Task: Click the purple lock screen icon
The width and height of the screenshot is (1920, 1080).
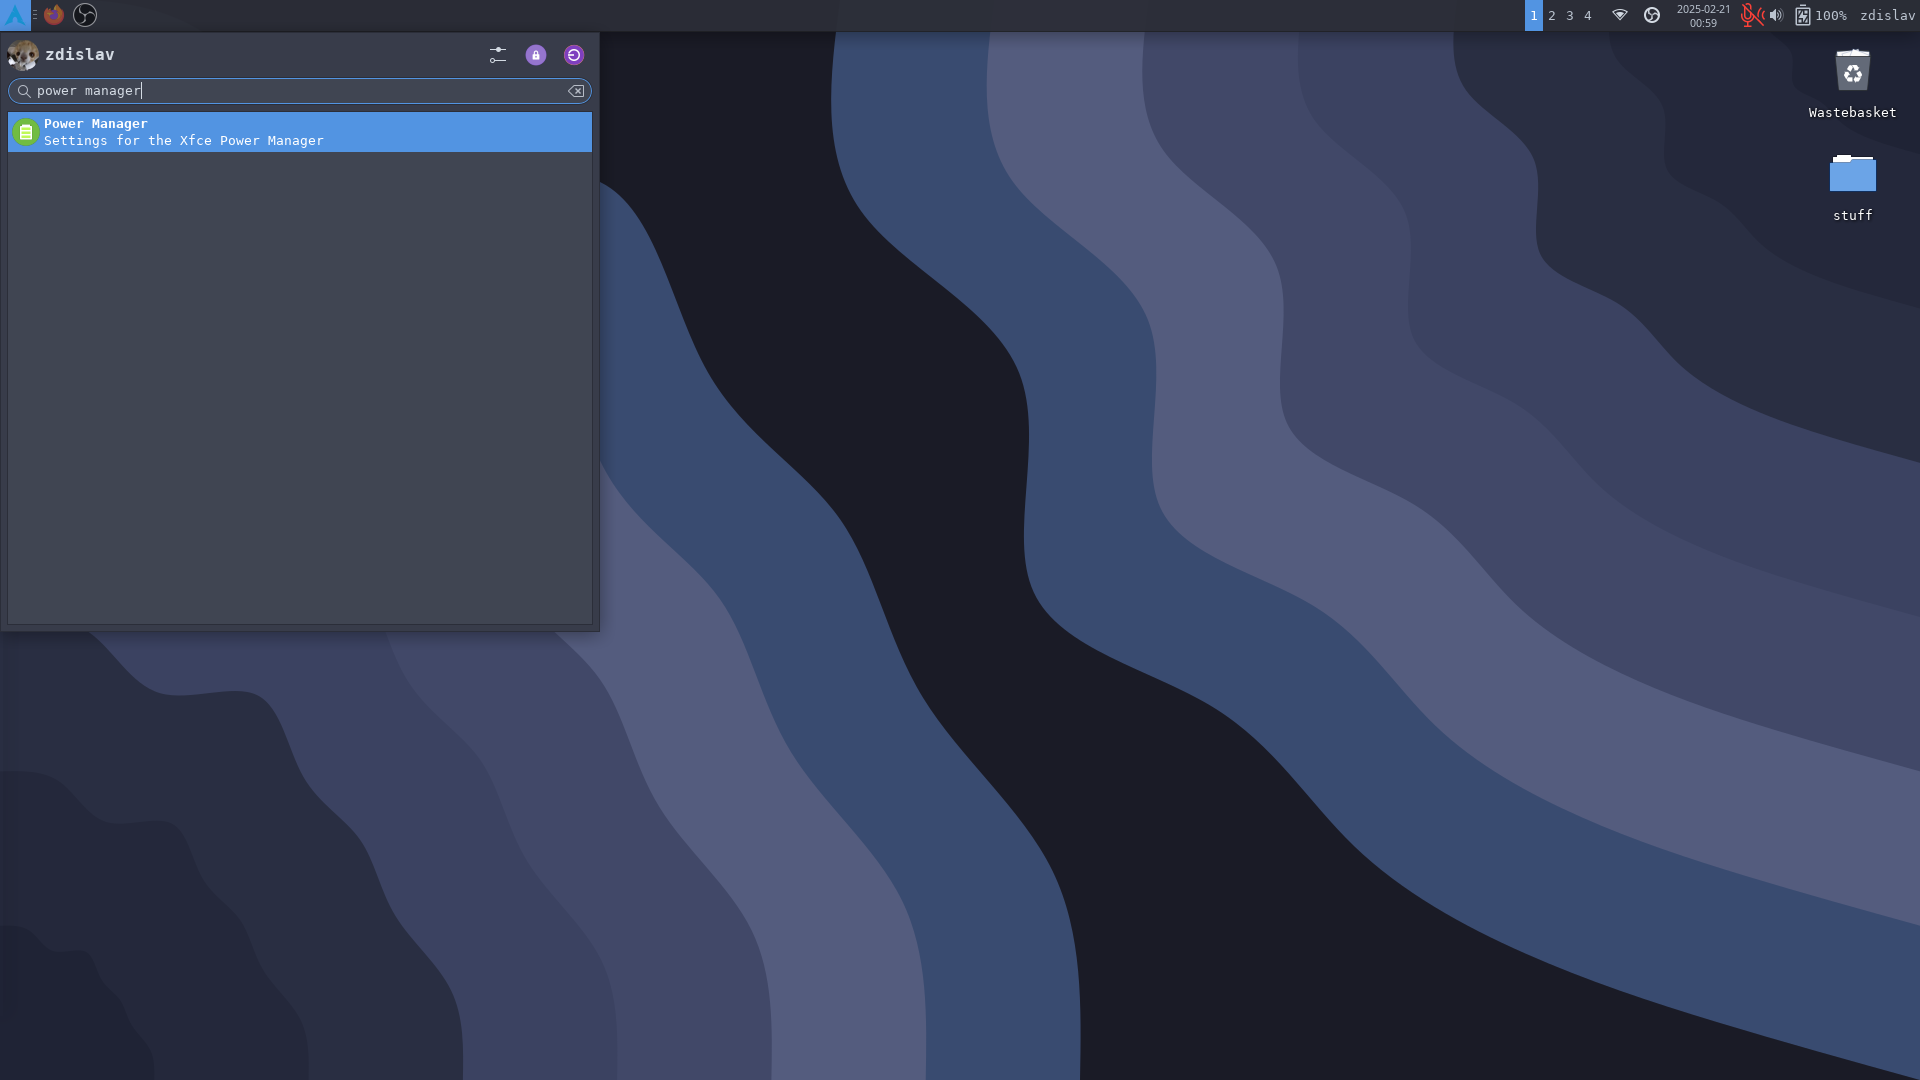Action: point(536,55)
